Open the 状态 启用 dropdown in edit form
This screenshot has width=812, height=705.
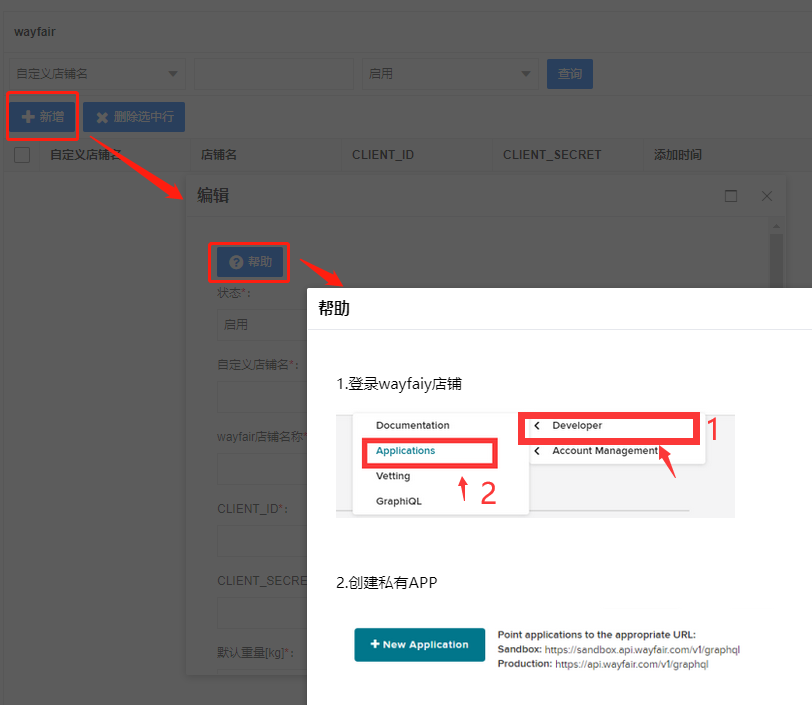click(x=262, y=325)
